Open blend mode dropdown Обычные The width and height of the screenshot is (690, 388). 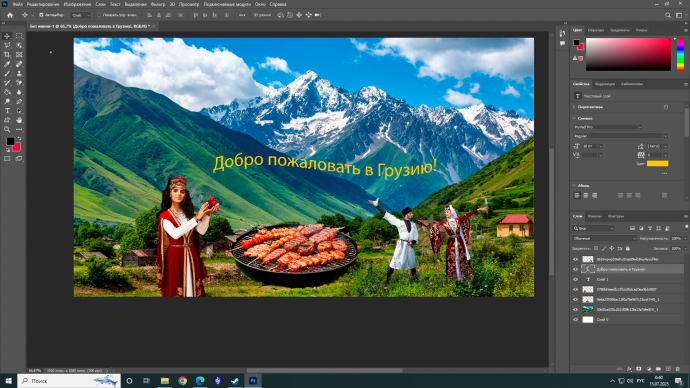pyautogui.click(x=604, y=238)
